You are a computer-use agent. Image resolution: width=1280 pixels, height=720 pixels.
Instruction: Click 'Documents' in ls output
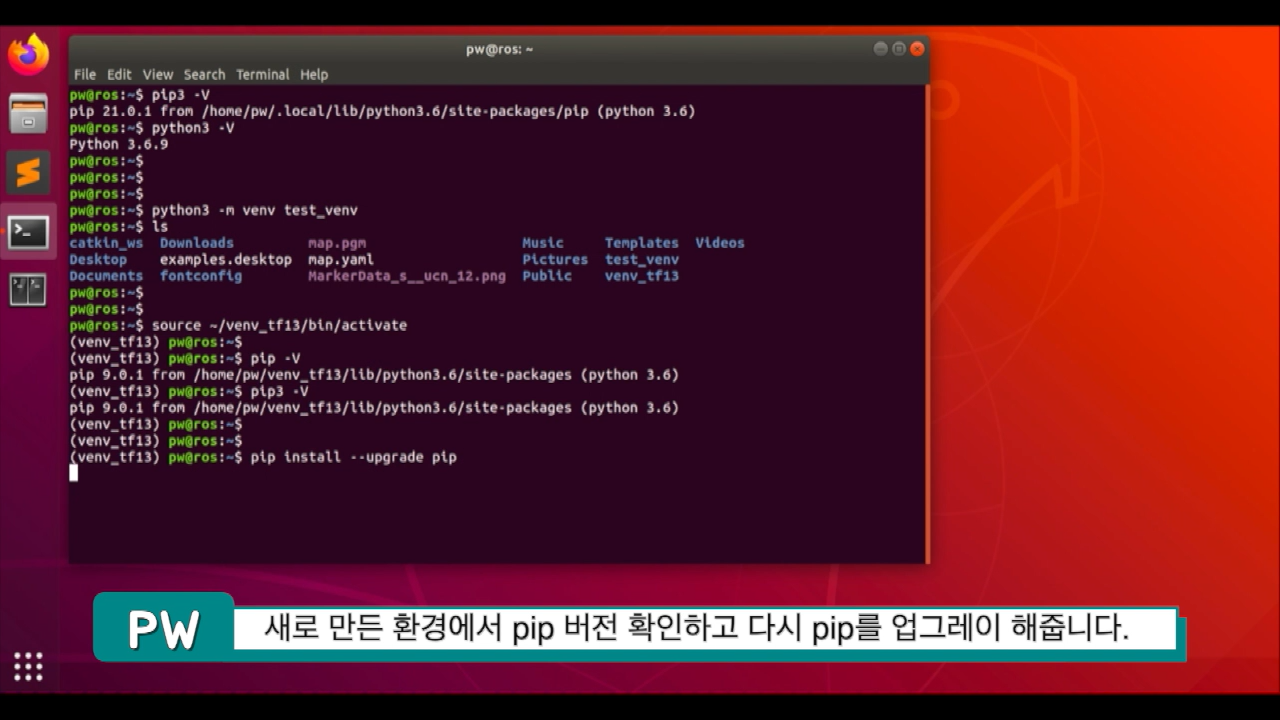(106, 276)
